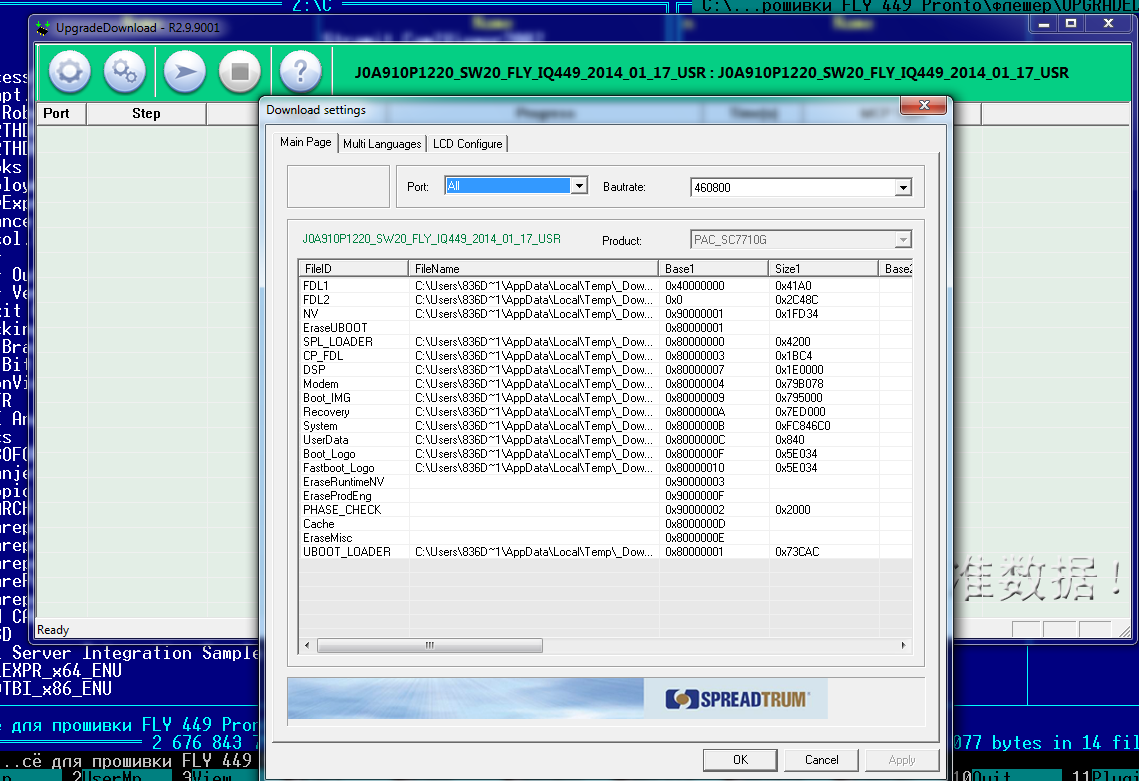Open the Bautrate dropdown set to 460800
The height and width of the screenshot is (781, 1139).
coord(903,187)
